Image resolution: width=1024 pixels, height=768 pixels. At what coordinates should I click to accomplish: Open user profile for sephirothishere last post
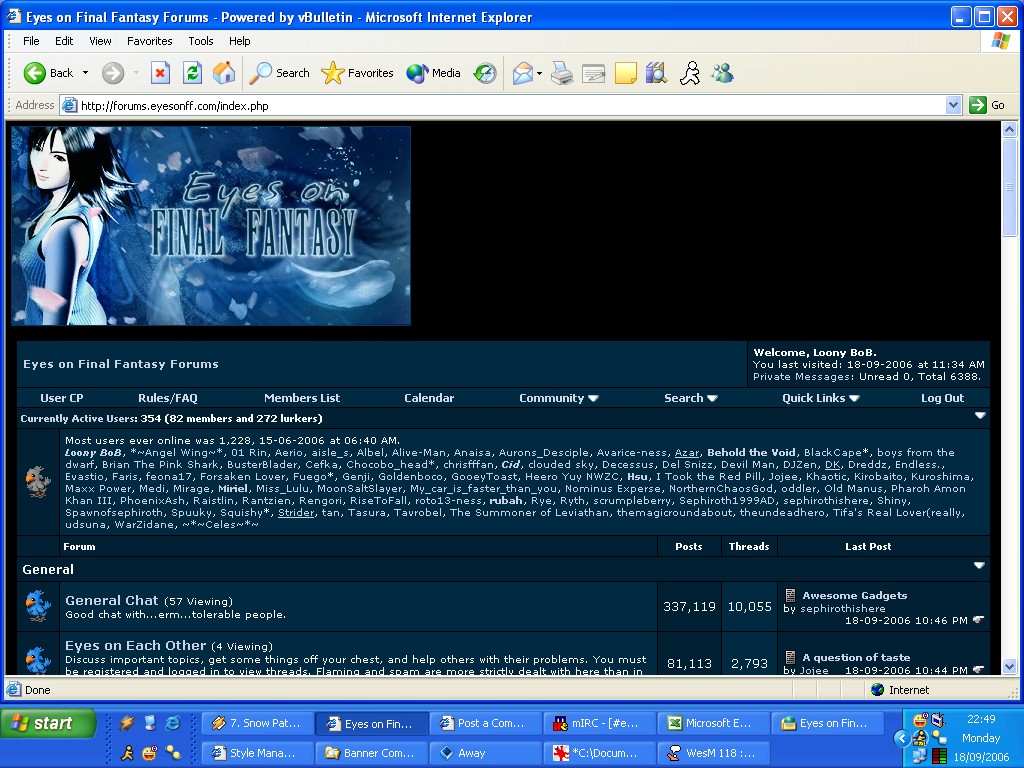842,608
